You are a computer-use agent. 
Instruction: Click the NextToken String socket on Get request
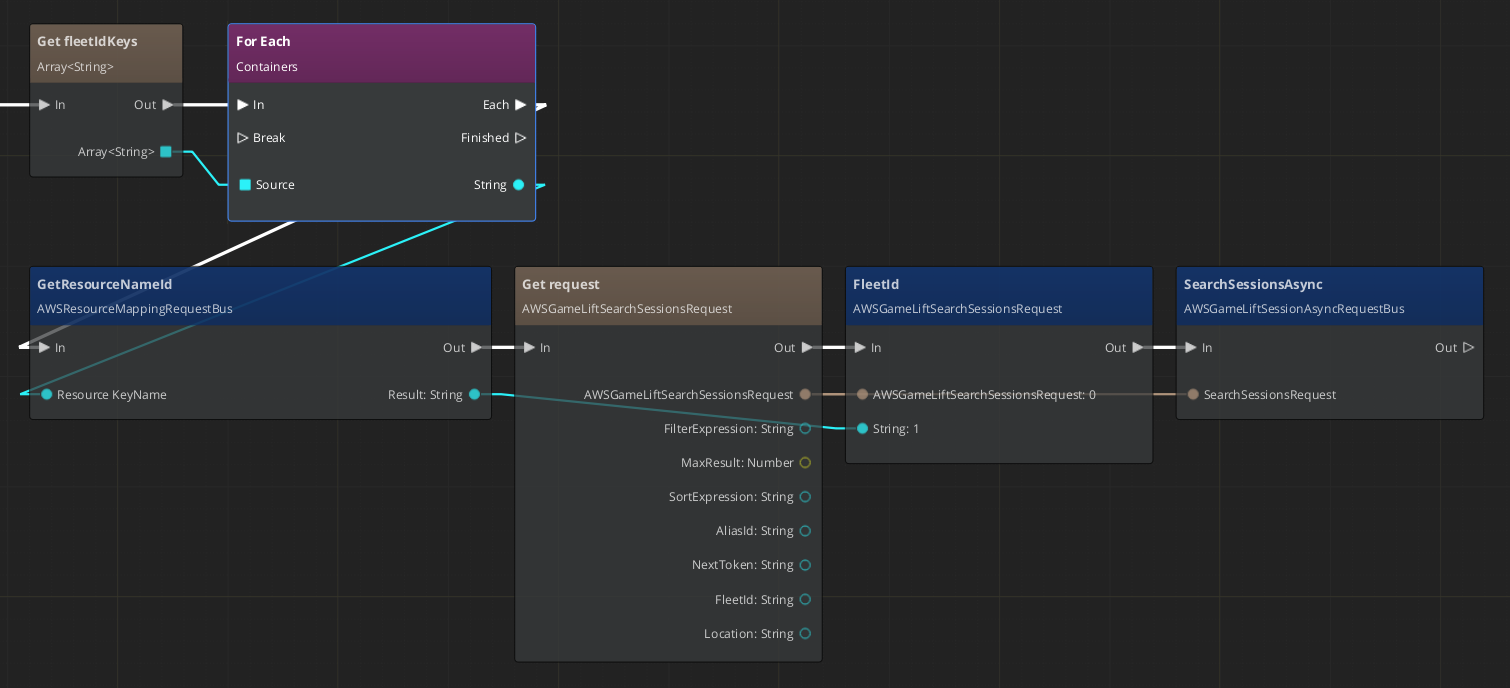(x=805, y=565)
